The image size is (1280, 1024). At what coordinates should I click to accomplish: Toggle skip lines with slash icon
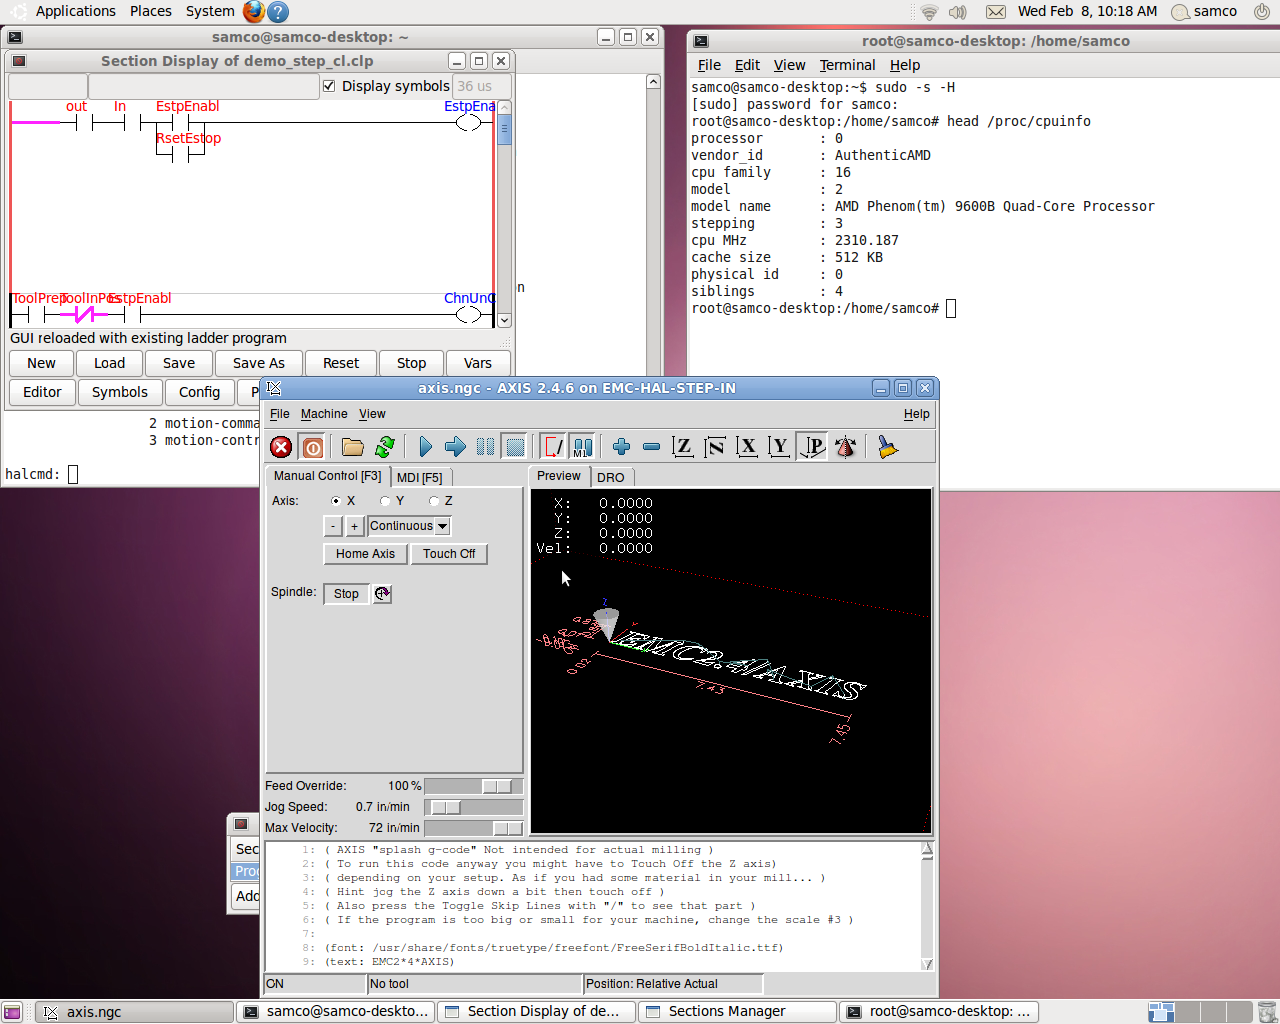552,447
